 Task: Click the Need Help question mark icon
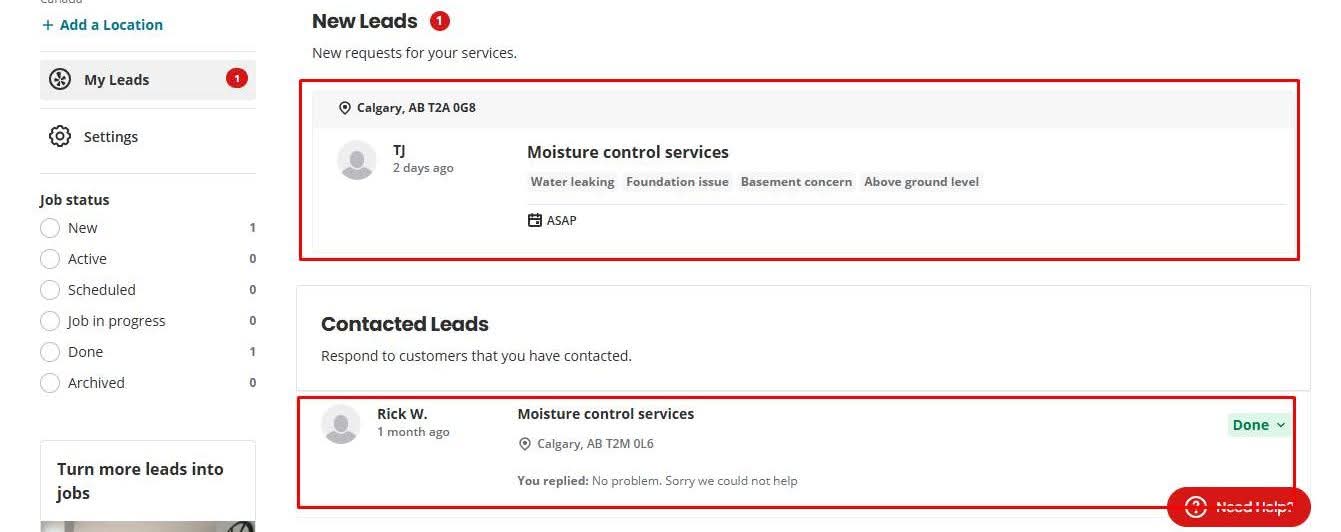pos(1196,506)
